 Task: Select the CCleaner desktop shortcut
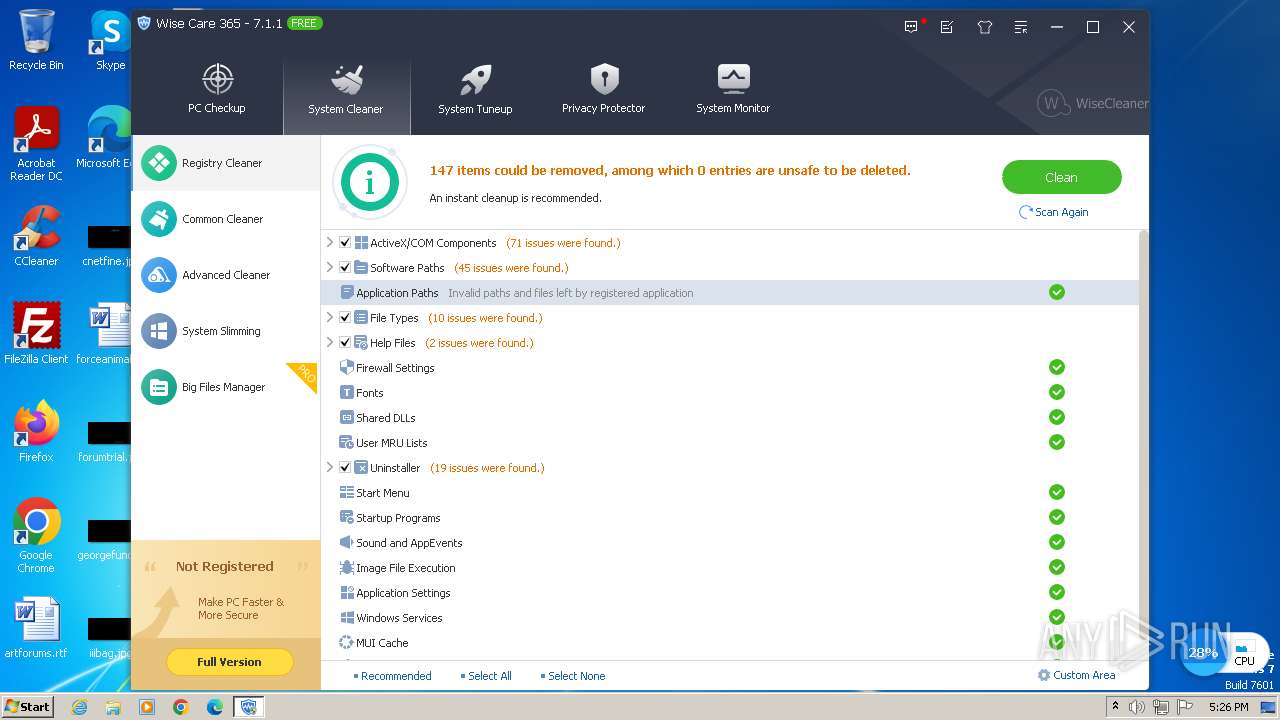tap(36, 236)
